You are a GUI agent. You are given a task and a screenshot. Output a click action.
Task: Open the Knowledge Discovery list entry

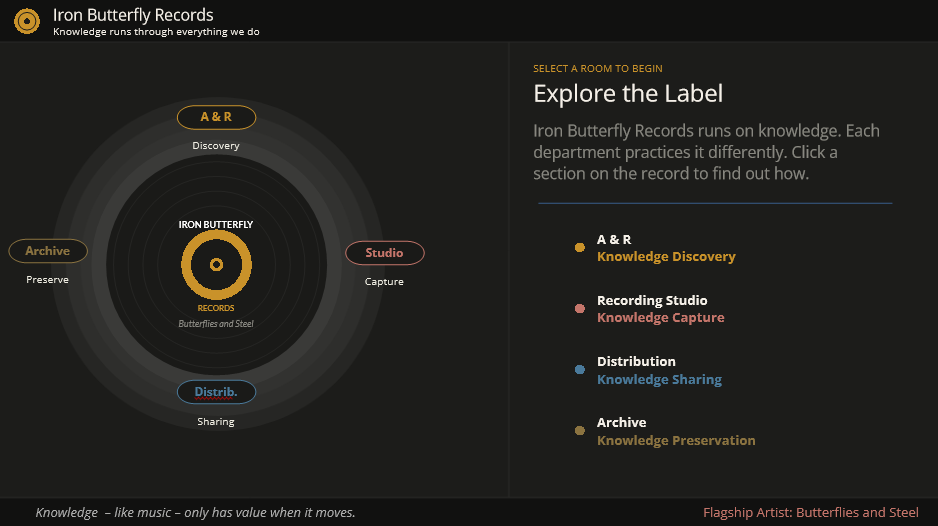(x=666, y=257)
